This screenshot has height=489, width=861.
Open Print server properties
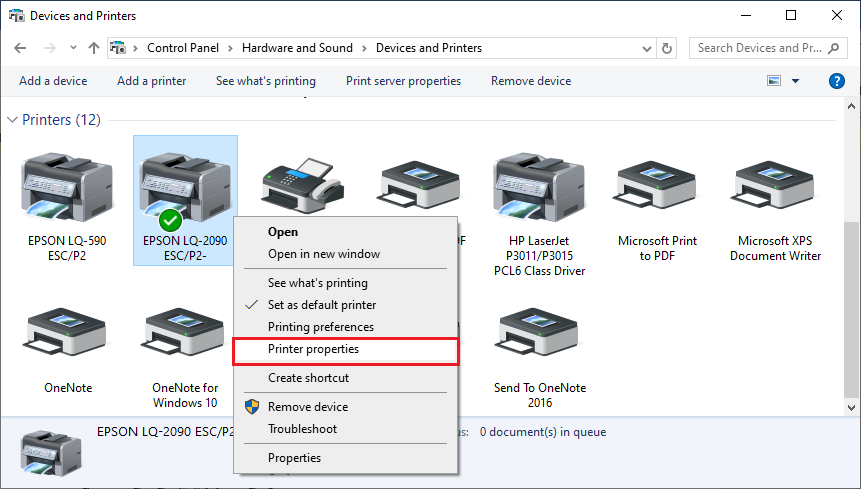click(x=403, y=81)
